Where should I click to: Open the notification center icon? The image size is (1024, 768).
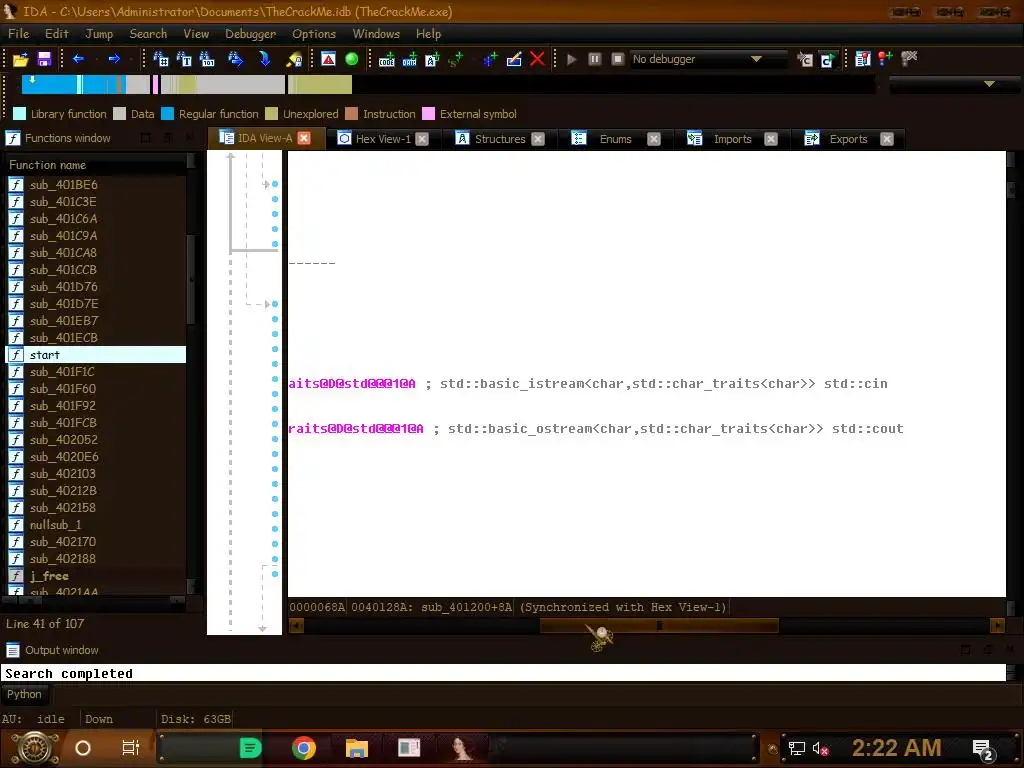pos(983,750)
